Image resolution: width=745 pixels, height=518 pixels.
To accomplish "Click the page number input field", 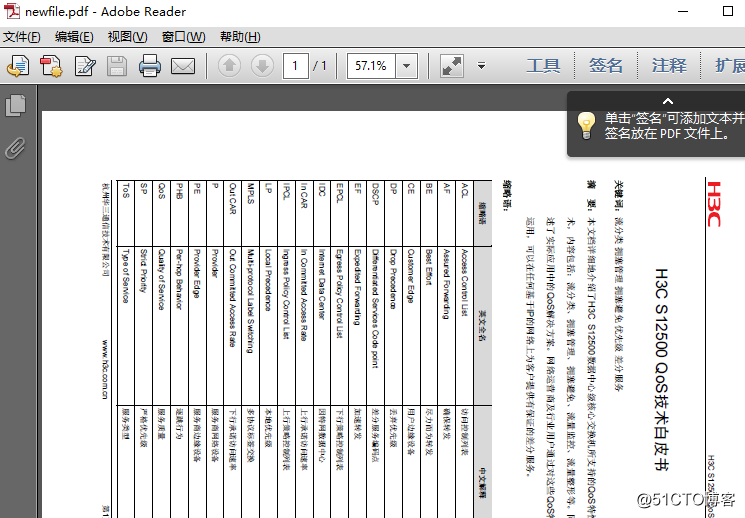I will (x=296, y=66).
